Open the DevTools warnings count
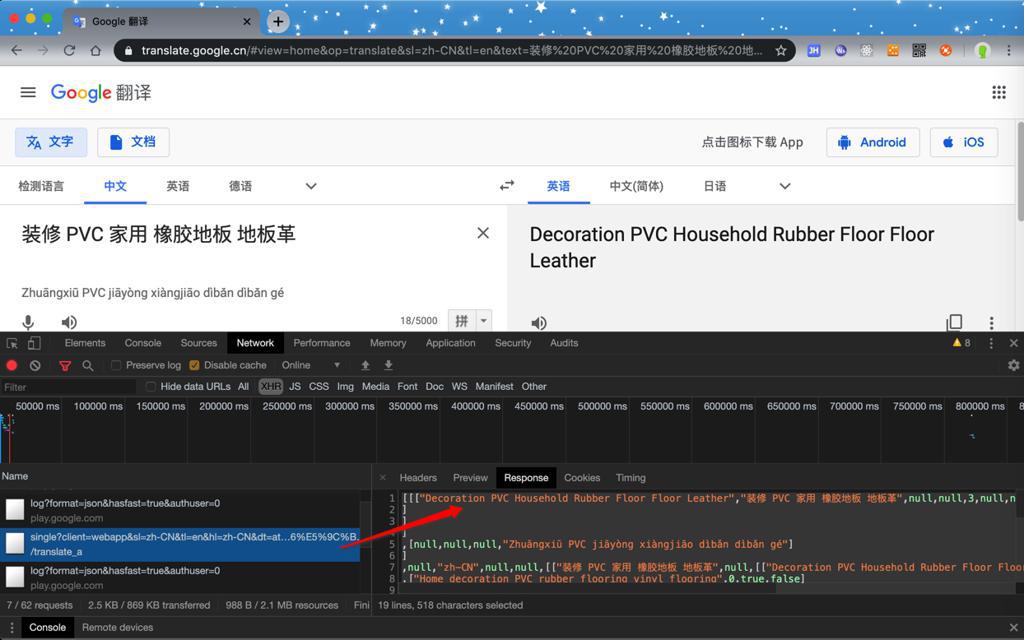 tap(961, 343)
